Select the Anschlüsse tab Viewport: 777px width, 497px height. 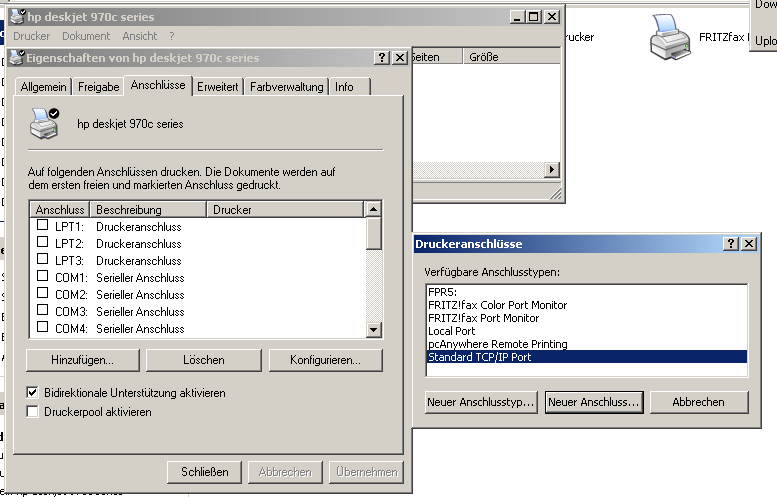pos(158,85)
